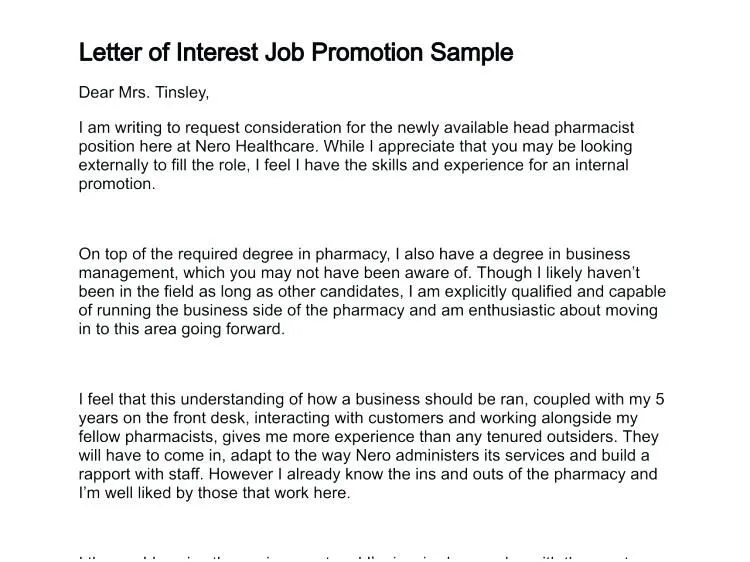750x562 pixels.
Task: Click the 'Letter of Interest Job Promotion Sample' title
Action: [x=295, y=53]
